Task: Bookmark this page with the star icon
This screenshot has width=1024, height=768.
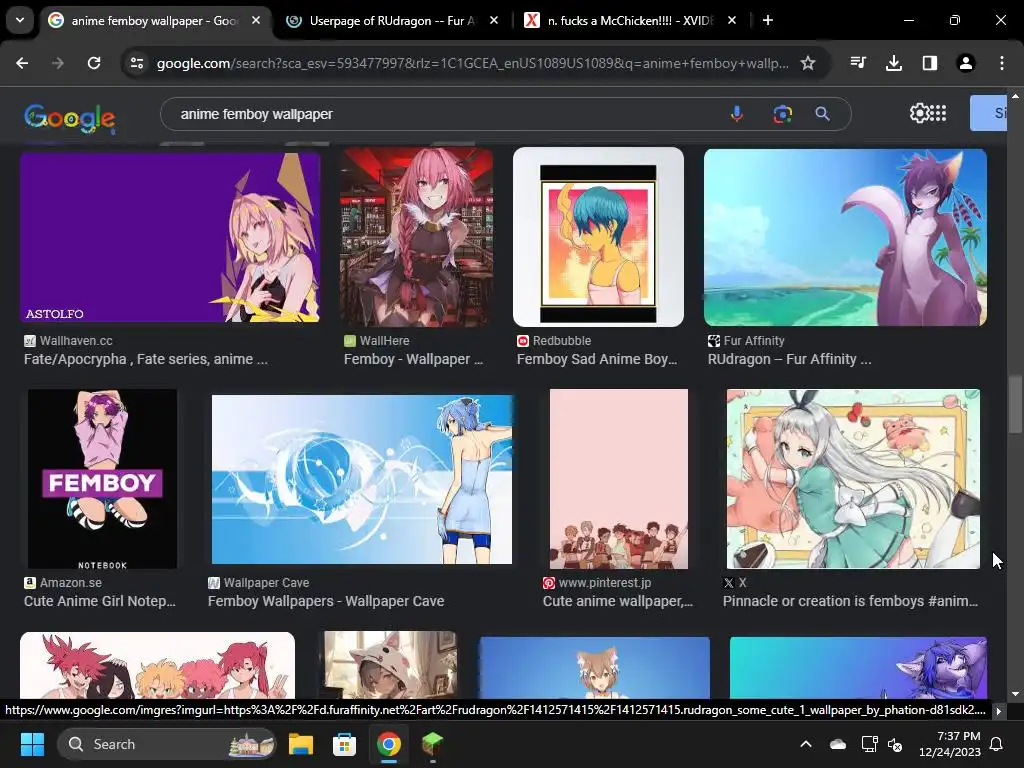Action: point(808,63)
